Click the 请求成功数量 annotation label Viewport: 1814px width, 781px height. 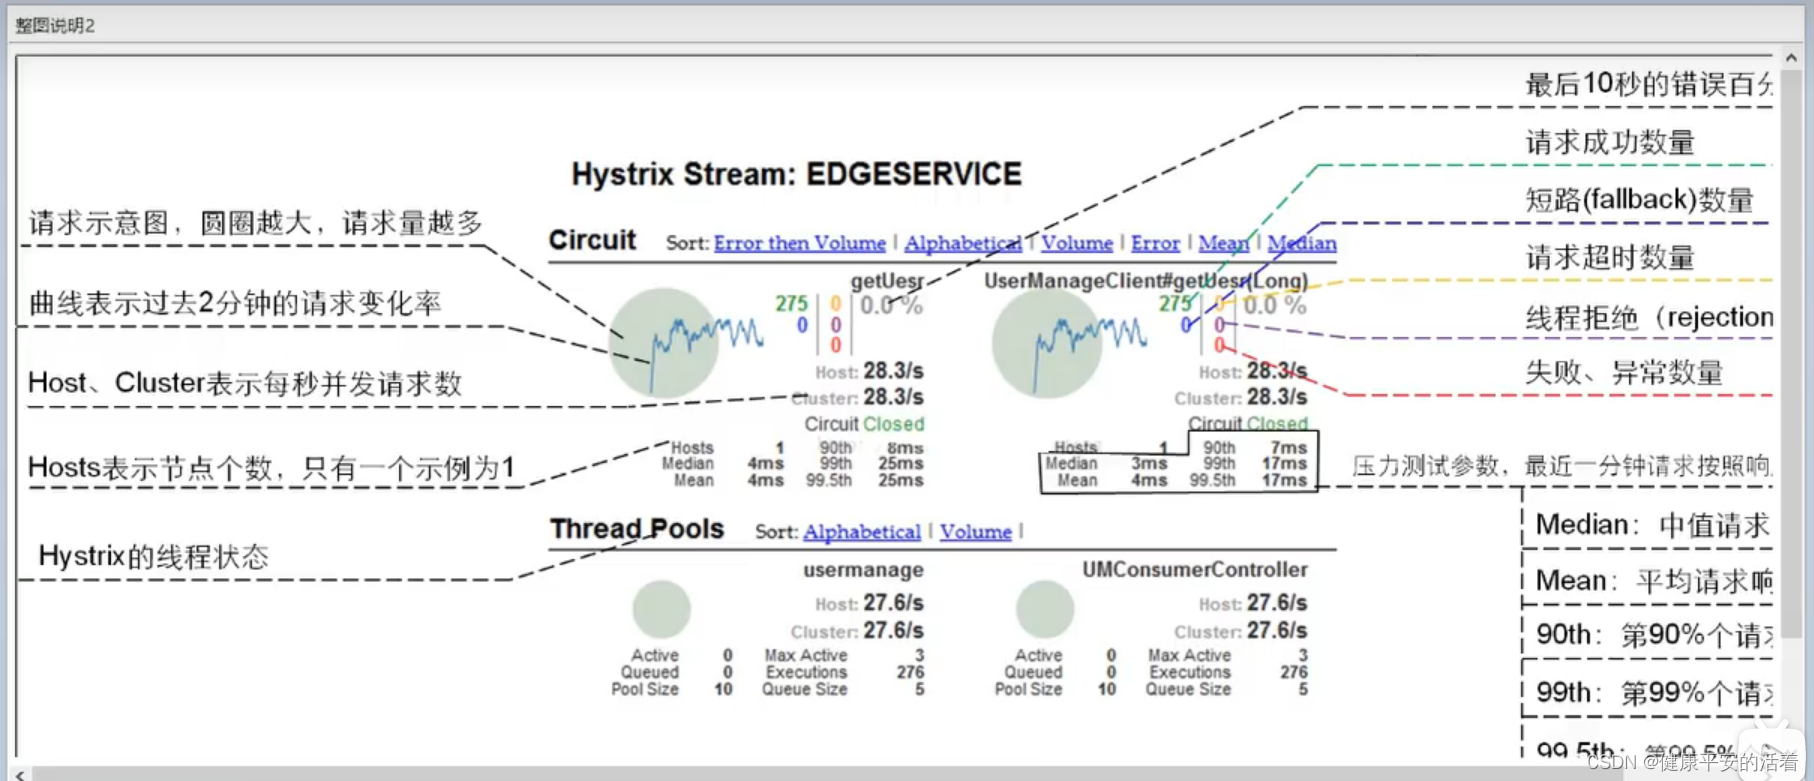(x=1610, y=142)
